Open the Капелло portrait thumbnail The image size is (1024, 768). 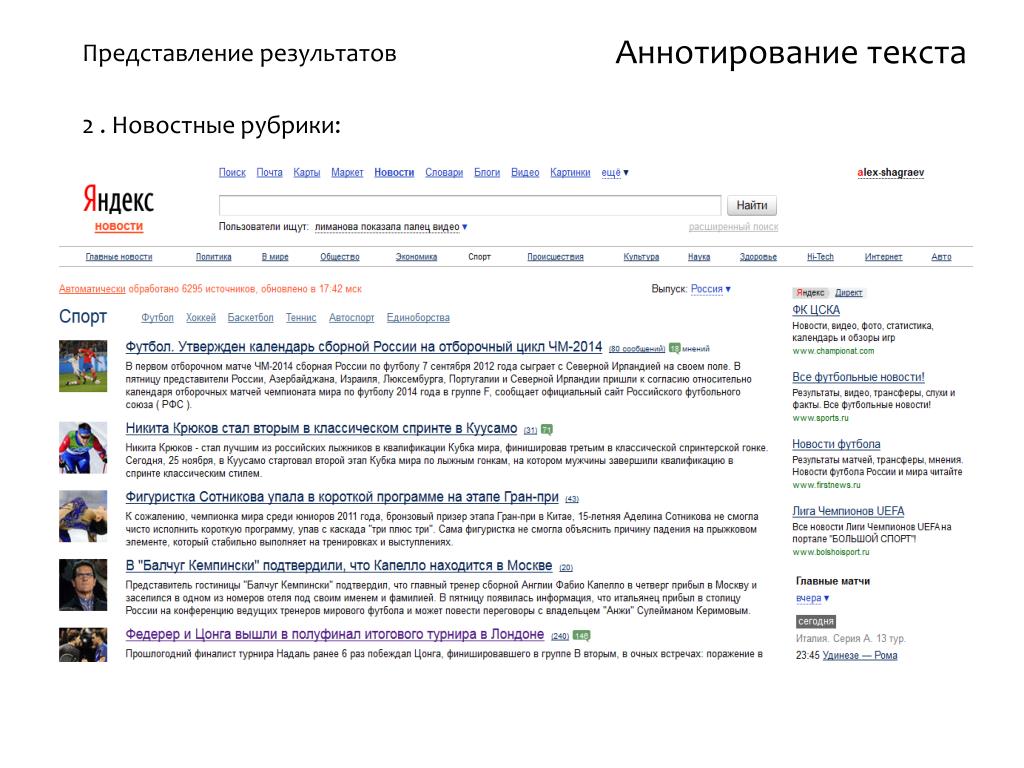point(83,584)
